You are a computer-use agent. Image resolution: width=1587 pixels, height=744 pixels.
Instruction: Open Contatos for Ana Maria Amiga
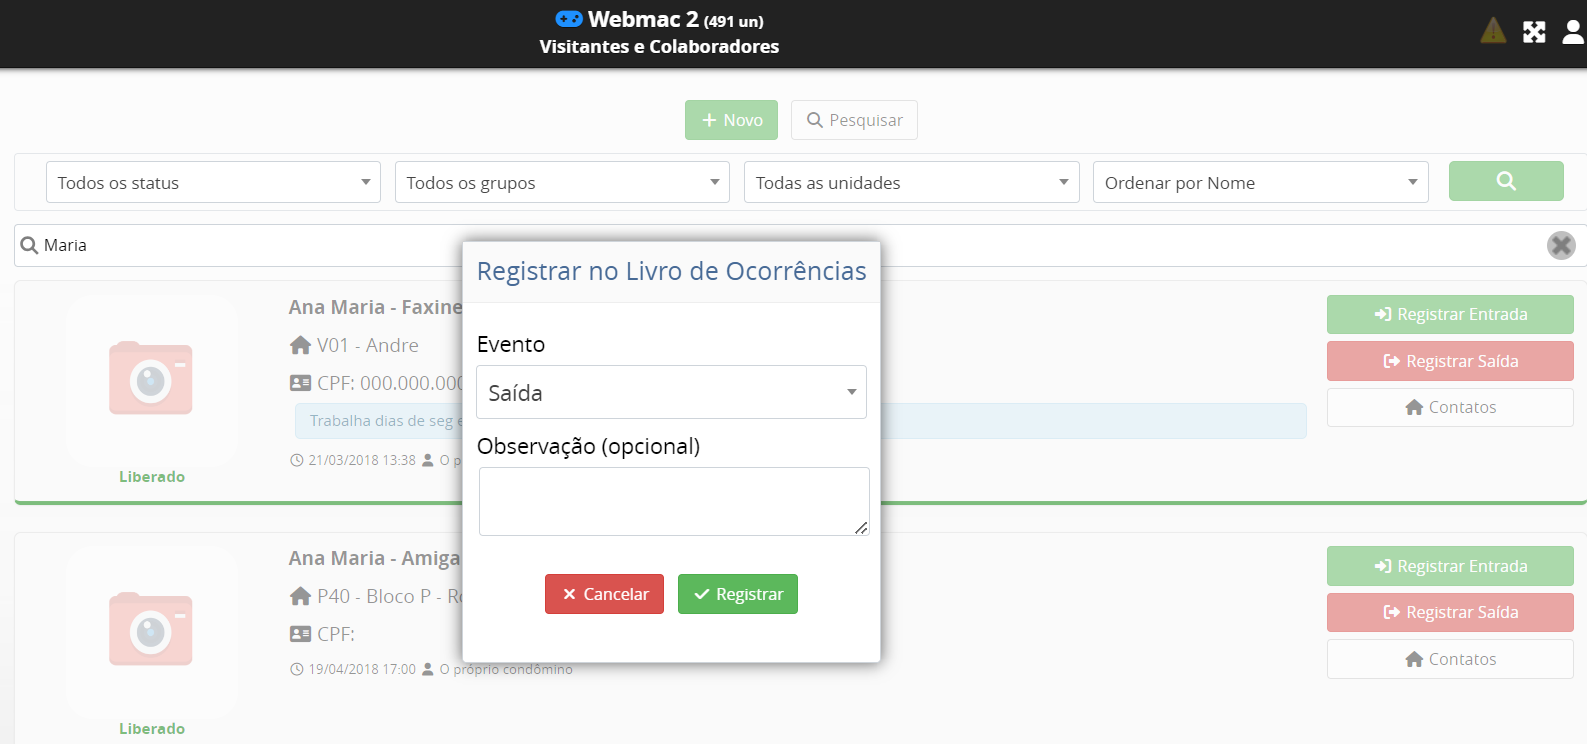click(1449, 659)
